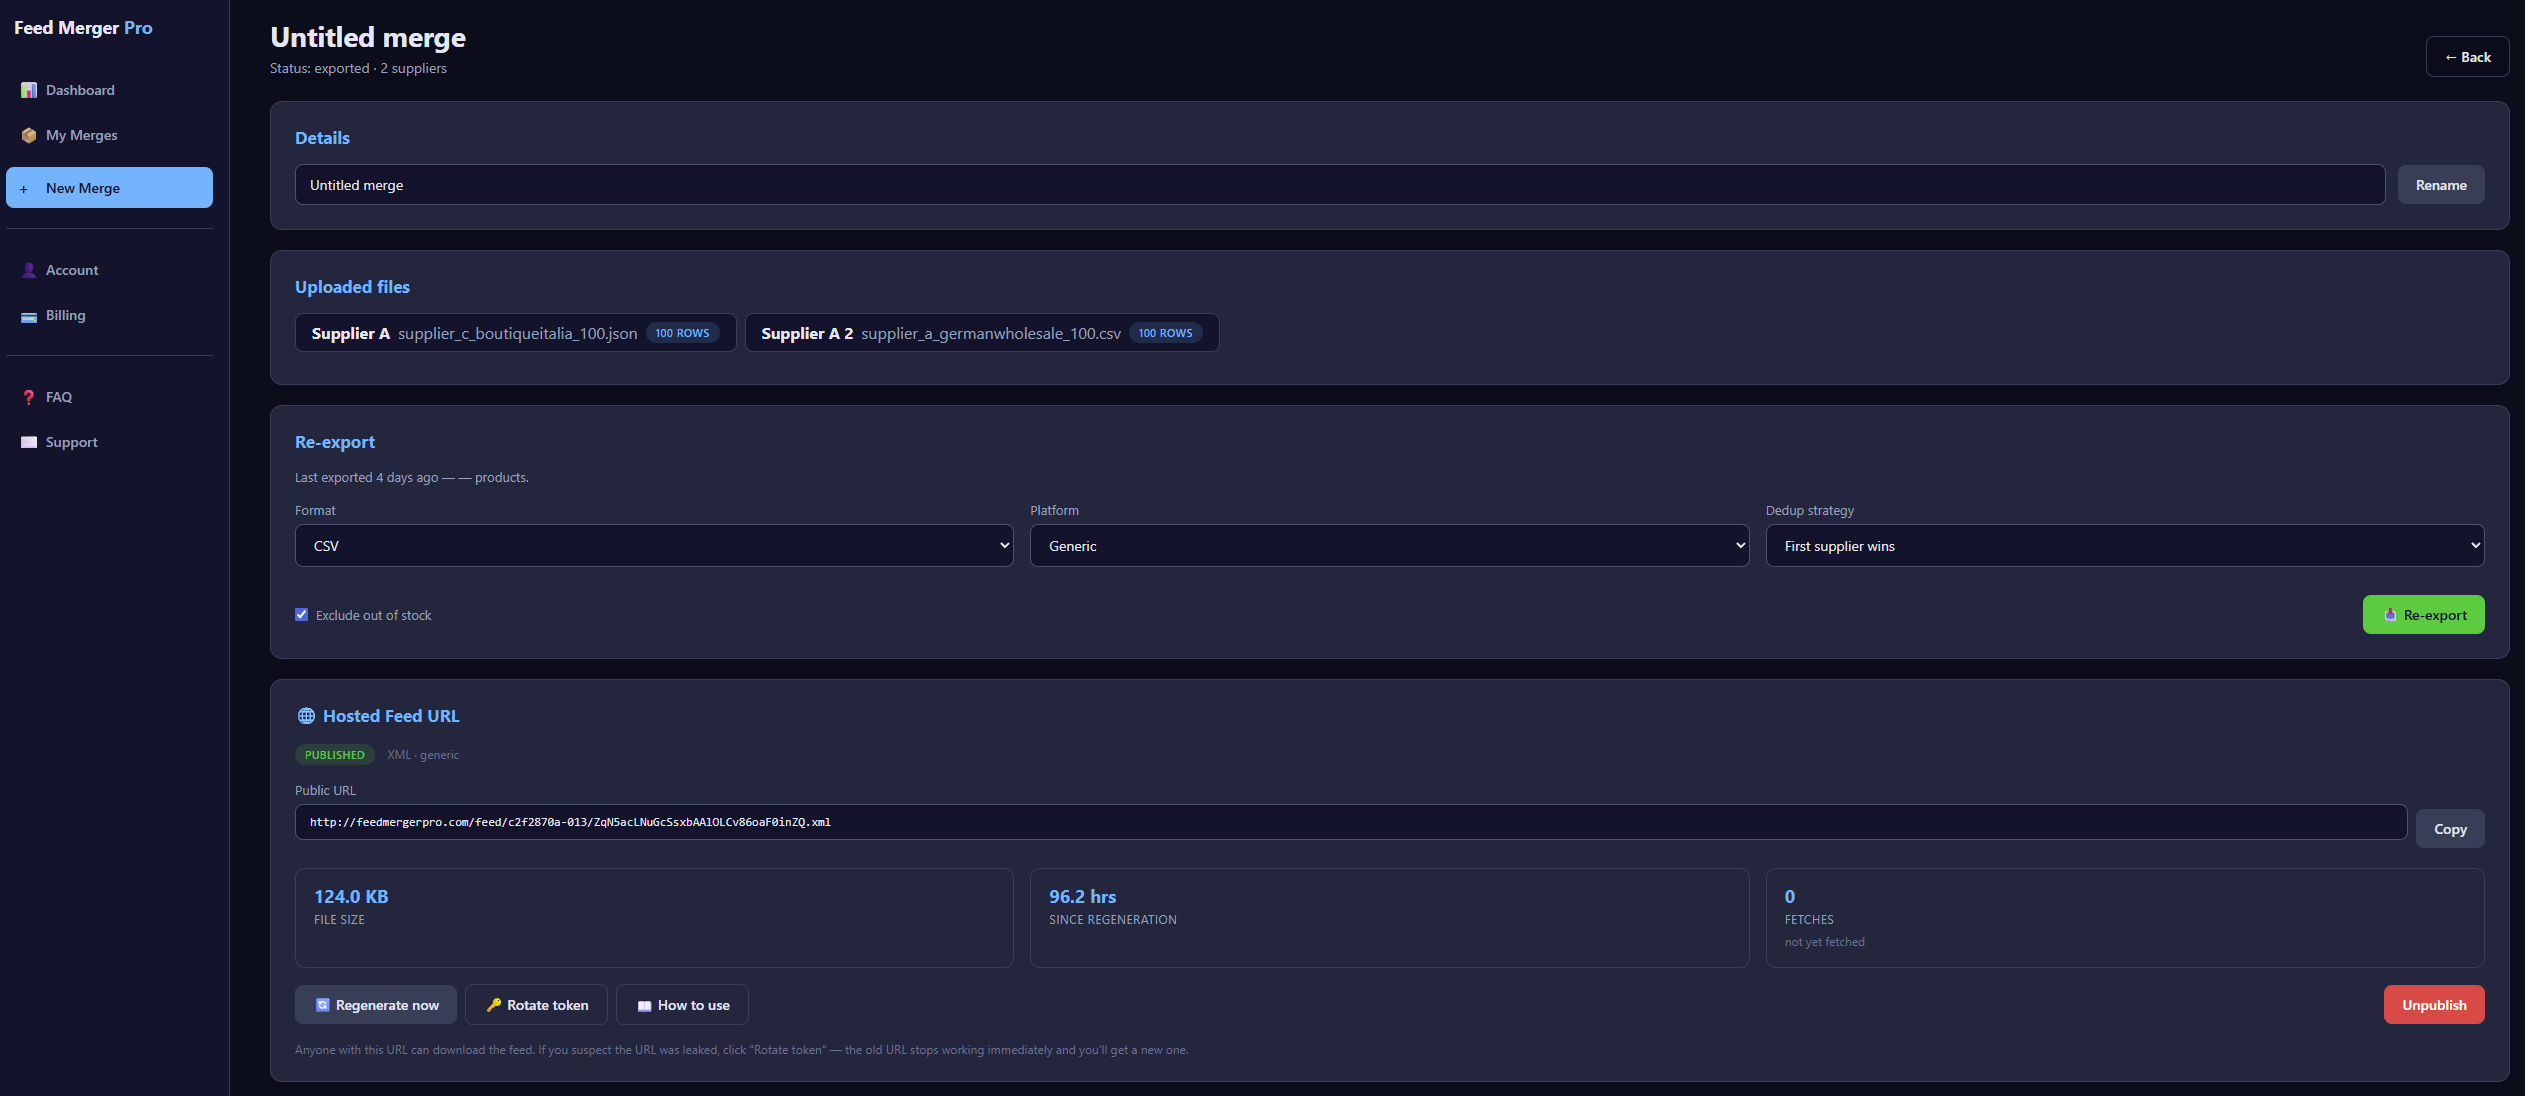
Task: Open Dashboard from the sidebar
Action: pyautogui.click(x=110, y=90)
